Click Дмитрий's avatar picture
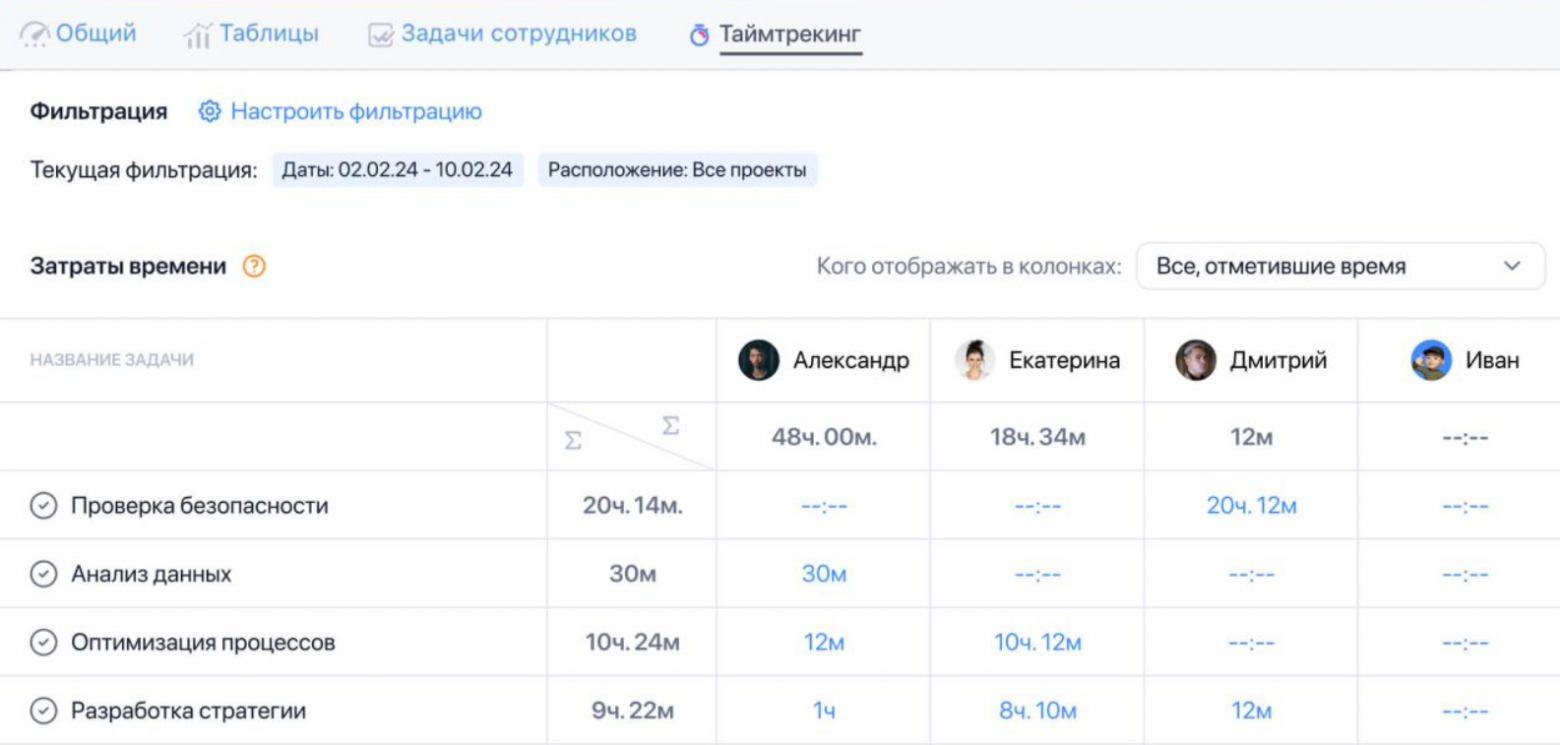The height and width of the screenshot is (745, 1560). (1195, 360)
